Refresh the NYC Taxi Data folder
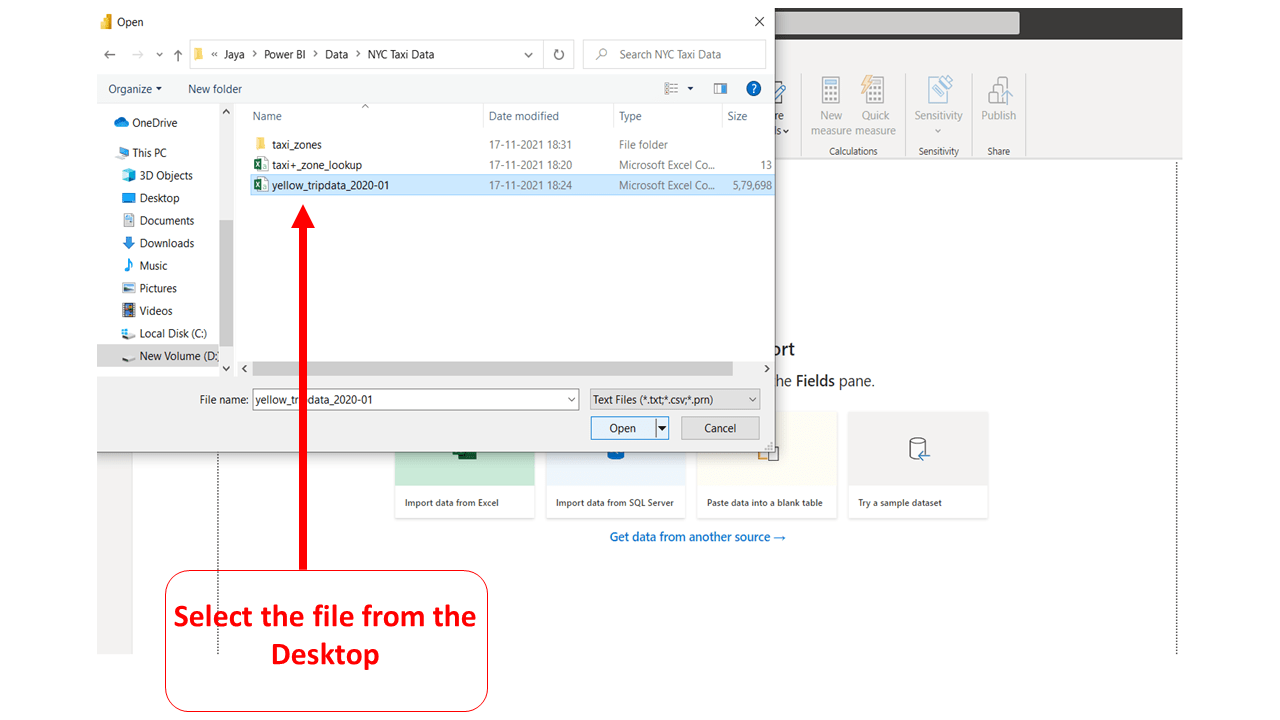This screenshot has width=1280, height=720. pyautogui.click(x=558, y=54)
